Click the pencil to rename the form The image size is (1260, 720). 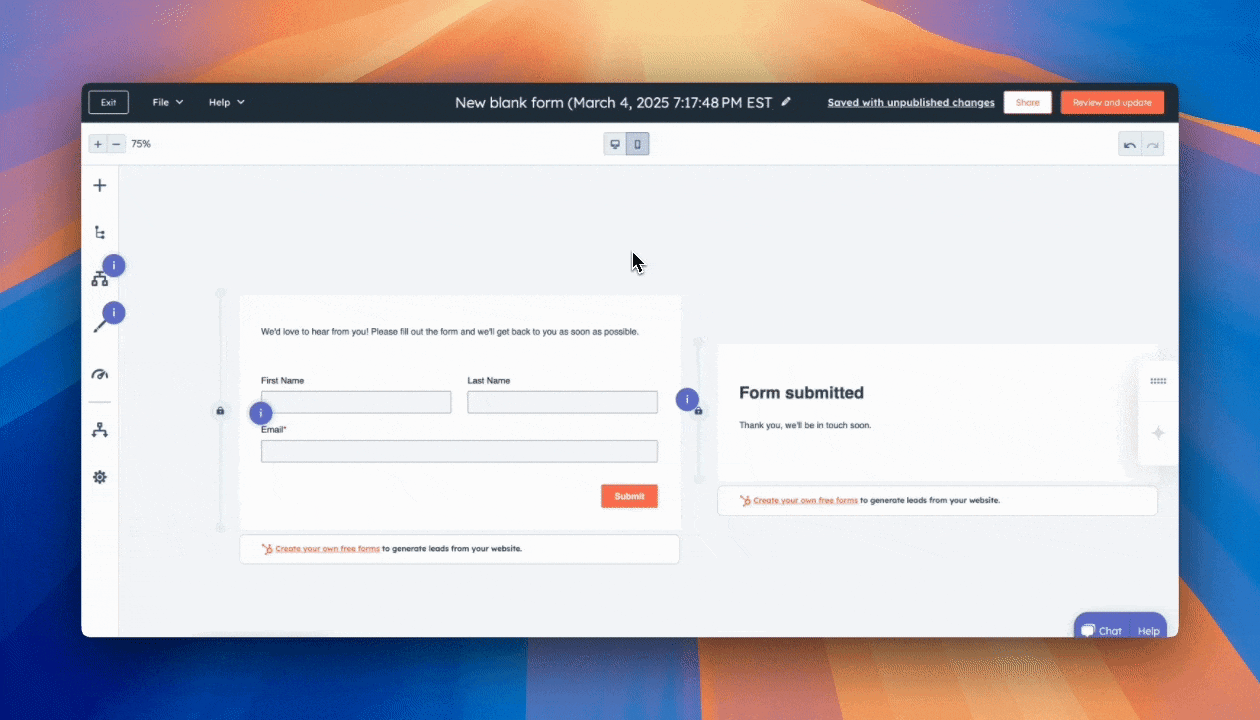click(786, 102)
